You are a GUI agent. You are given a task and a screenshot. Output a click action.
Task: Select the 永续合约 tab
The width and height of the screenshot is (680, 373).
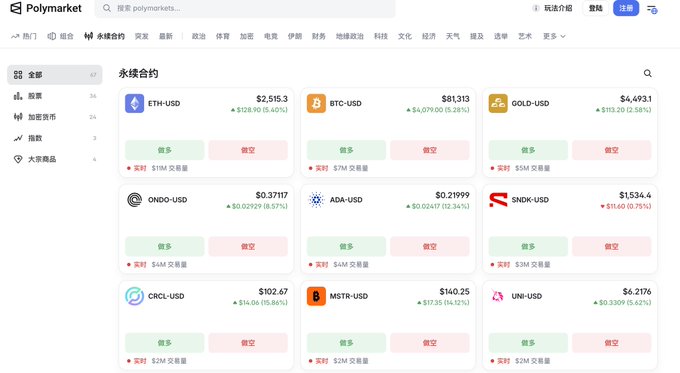105,36
